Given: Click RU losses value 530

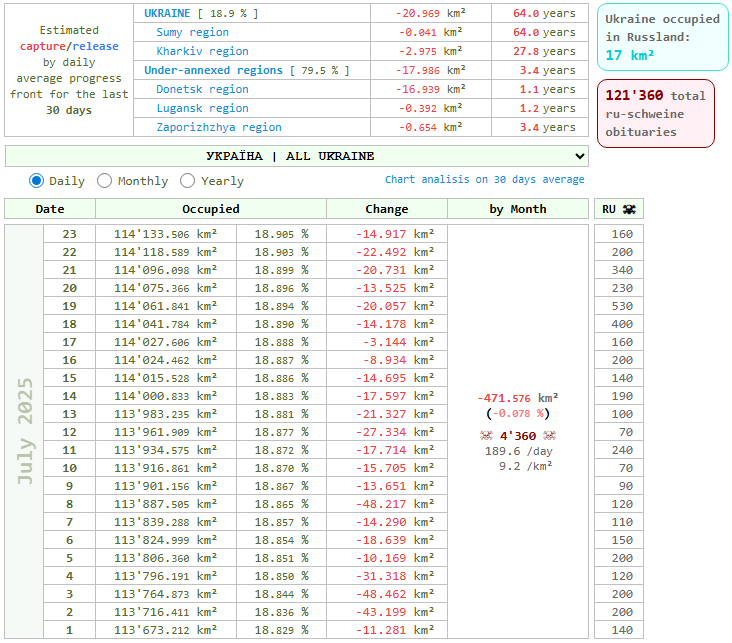Looking at the screenshot, I should pyautogui.click(x=622, y=306).
